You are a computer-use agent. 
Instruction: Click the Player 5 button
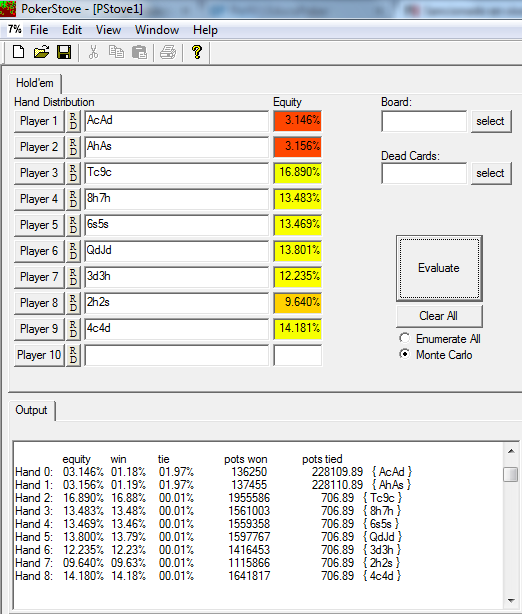click(x=39, y=225)
